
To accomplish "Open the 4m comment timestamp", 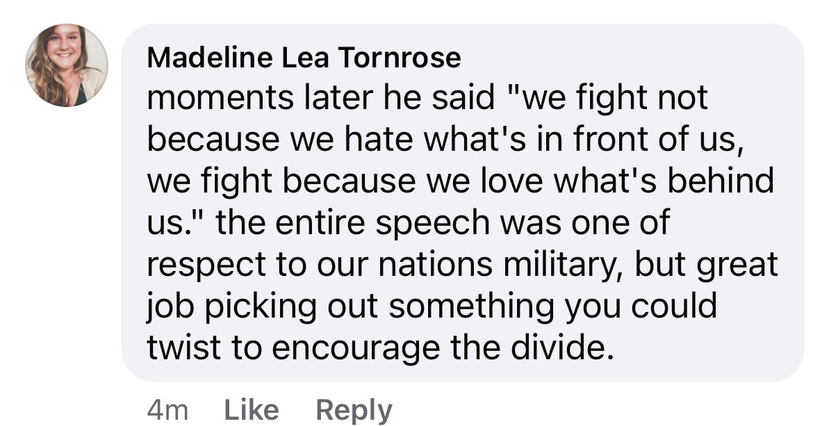I will pos(167,409).
